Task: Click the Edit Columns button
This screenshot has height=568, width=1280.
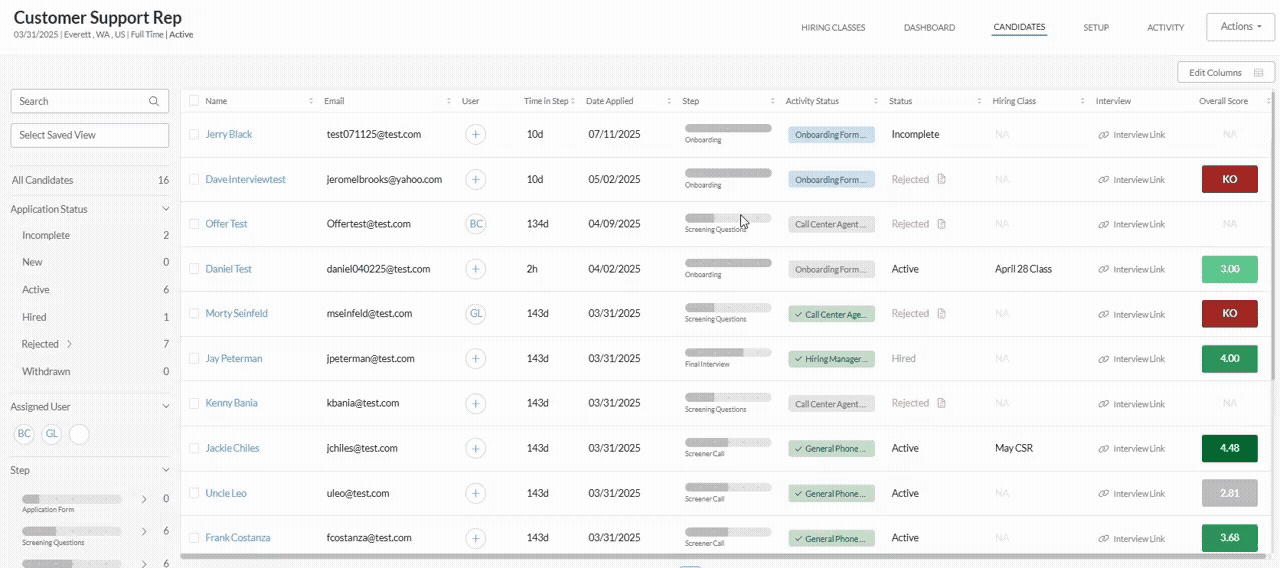Action: pyautogui.click(x=1225, y=72)
